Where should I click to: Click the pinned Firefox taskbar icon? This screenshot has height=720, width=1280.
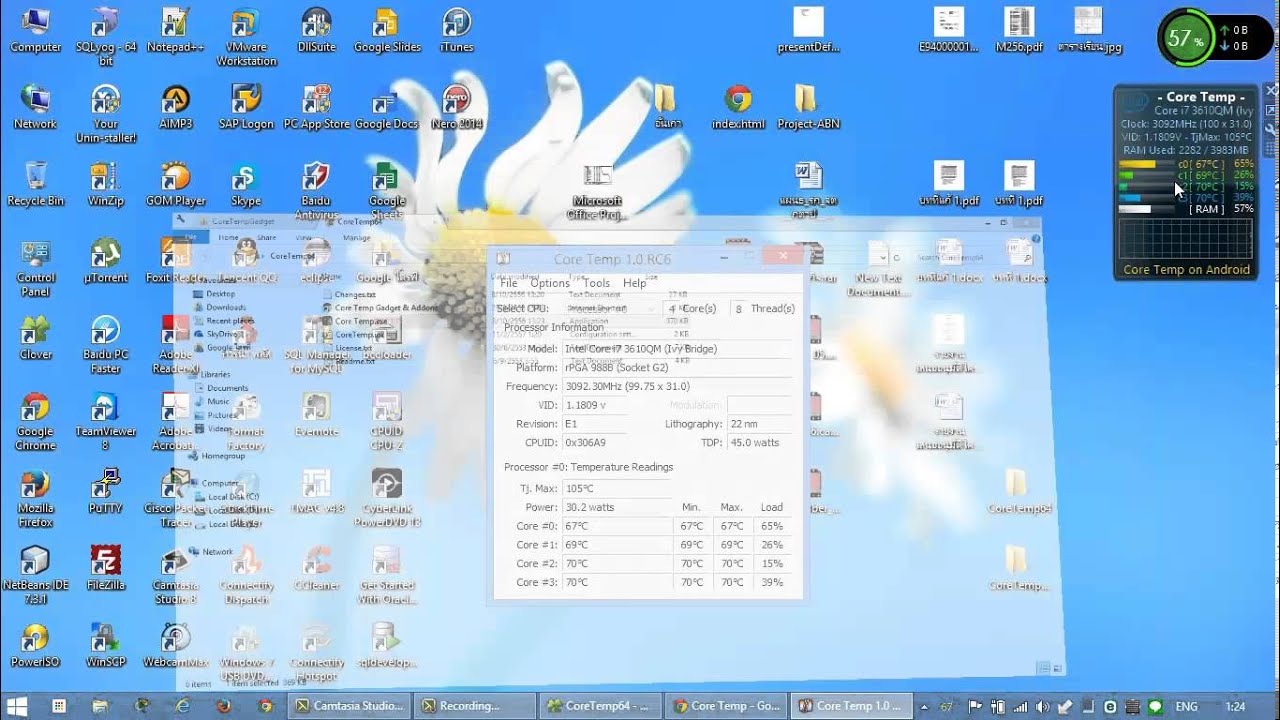[x=224, y=706]
